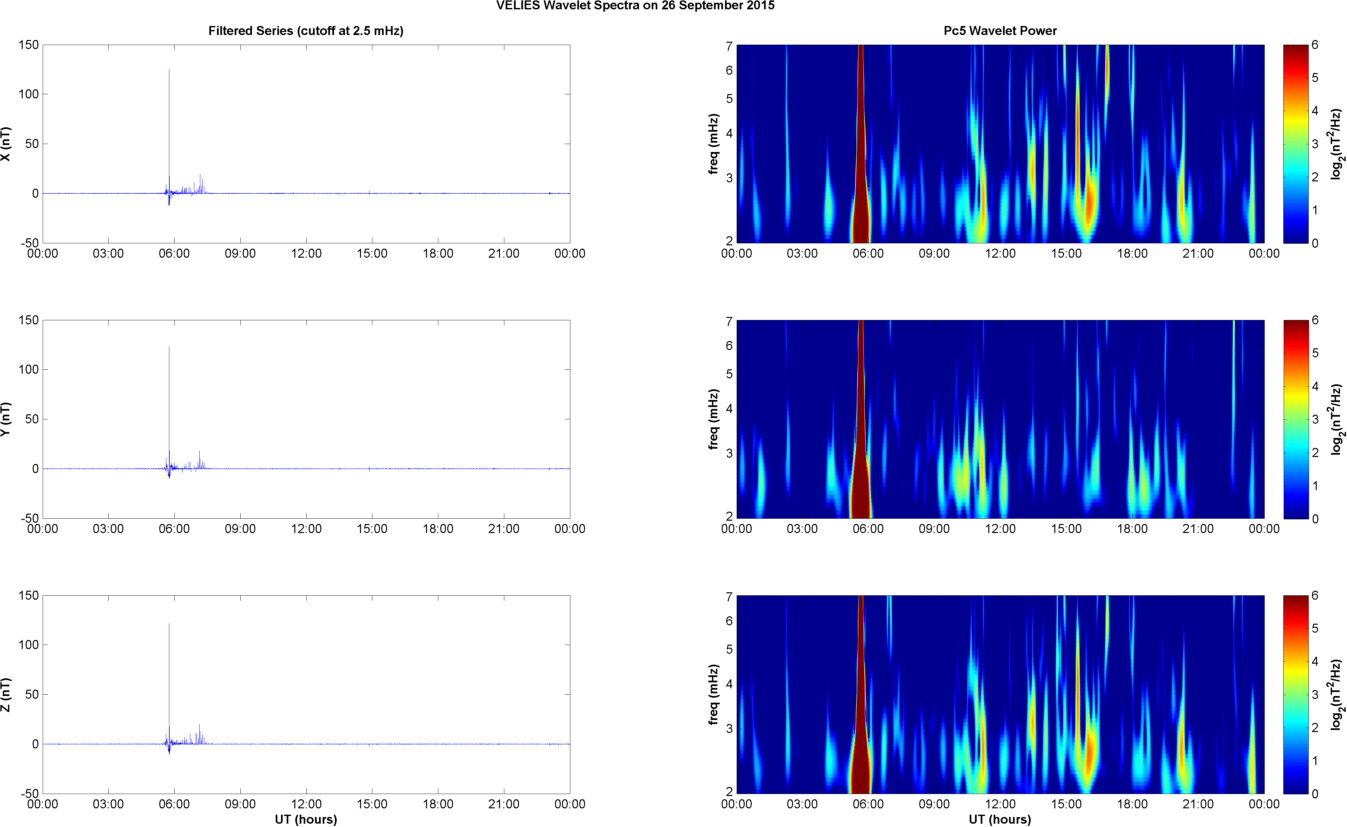Click the left 'UT (hours)' axis label

click(x=306, y=819)
